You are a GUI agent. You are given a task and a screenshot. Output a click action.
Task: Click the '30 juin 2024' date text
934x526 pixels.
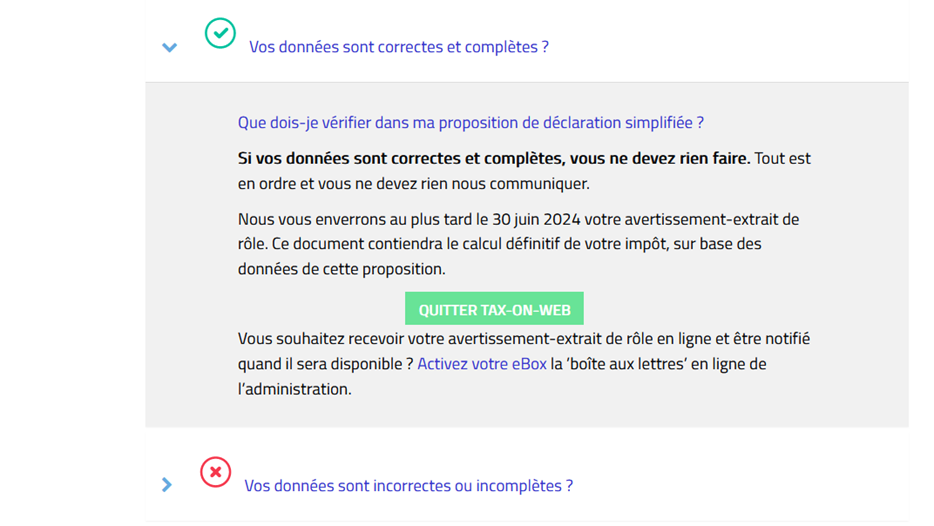pyautogui.click(x=536, y=219)
